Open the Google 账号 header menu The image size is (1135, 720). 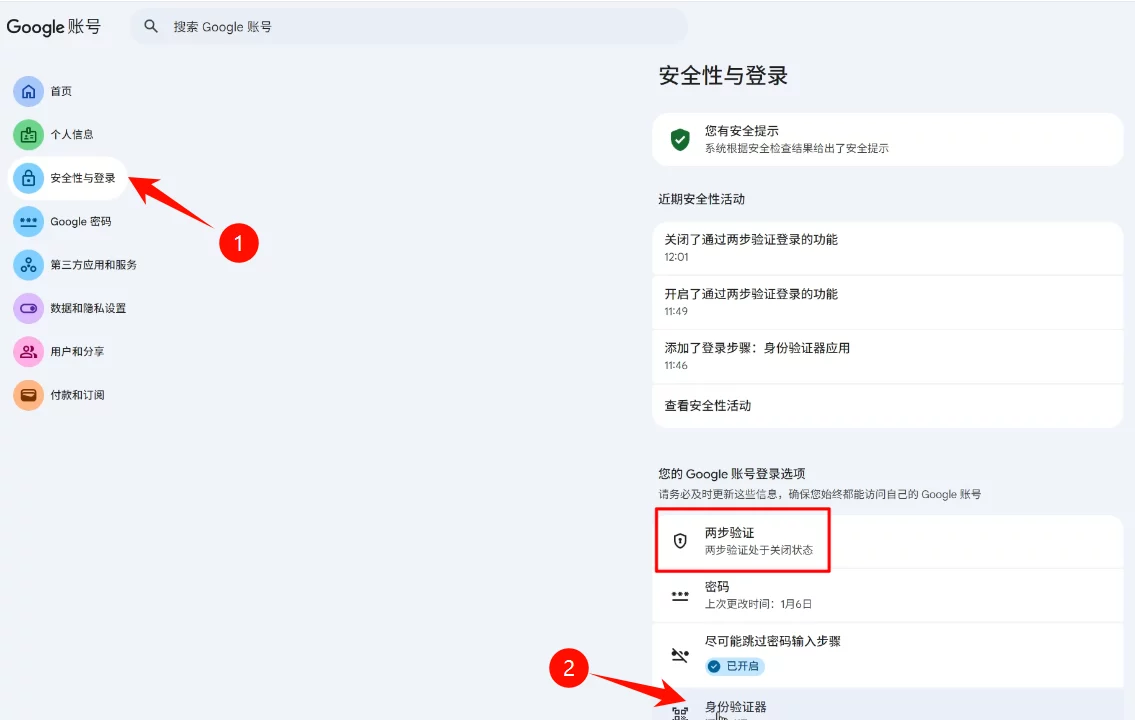pos(55,27)
